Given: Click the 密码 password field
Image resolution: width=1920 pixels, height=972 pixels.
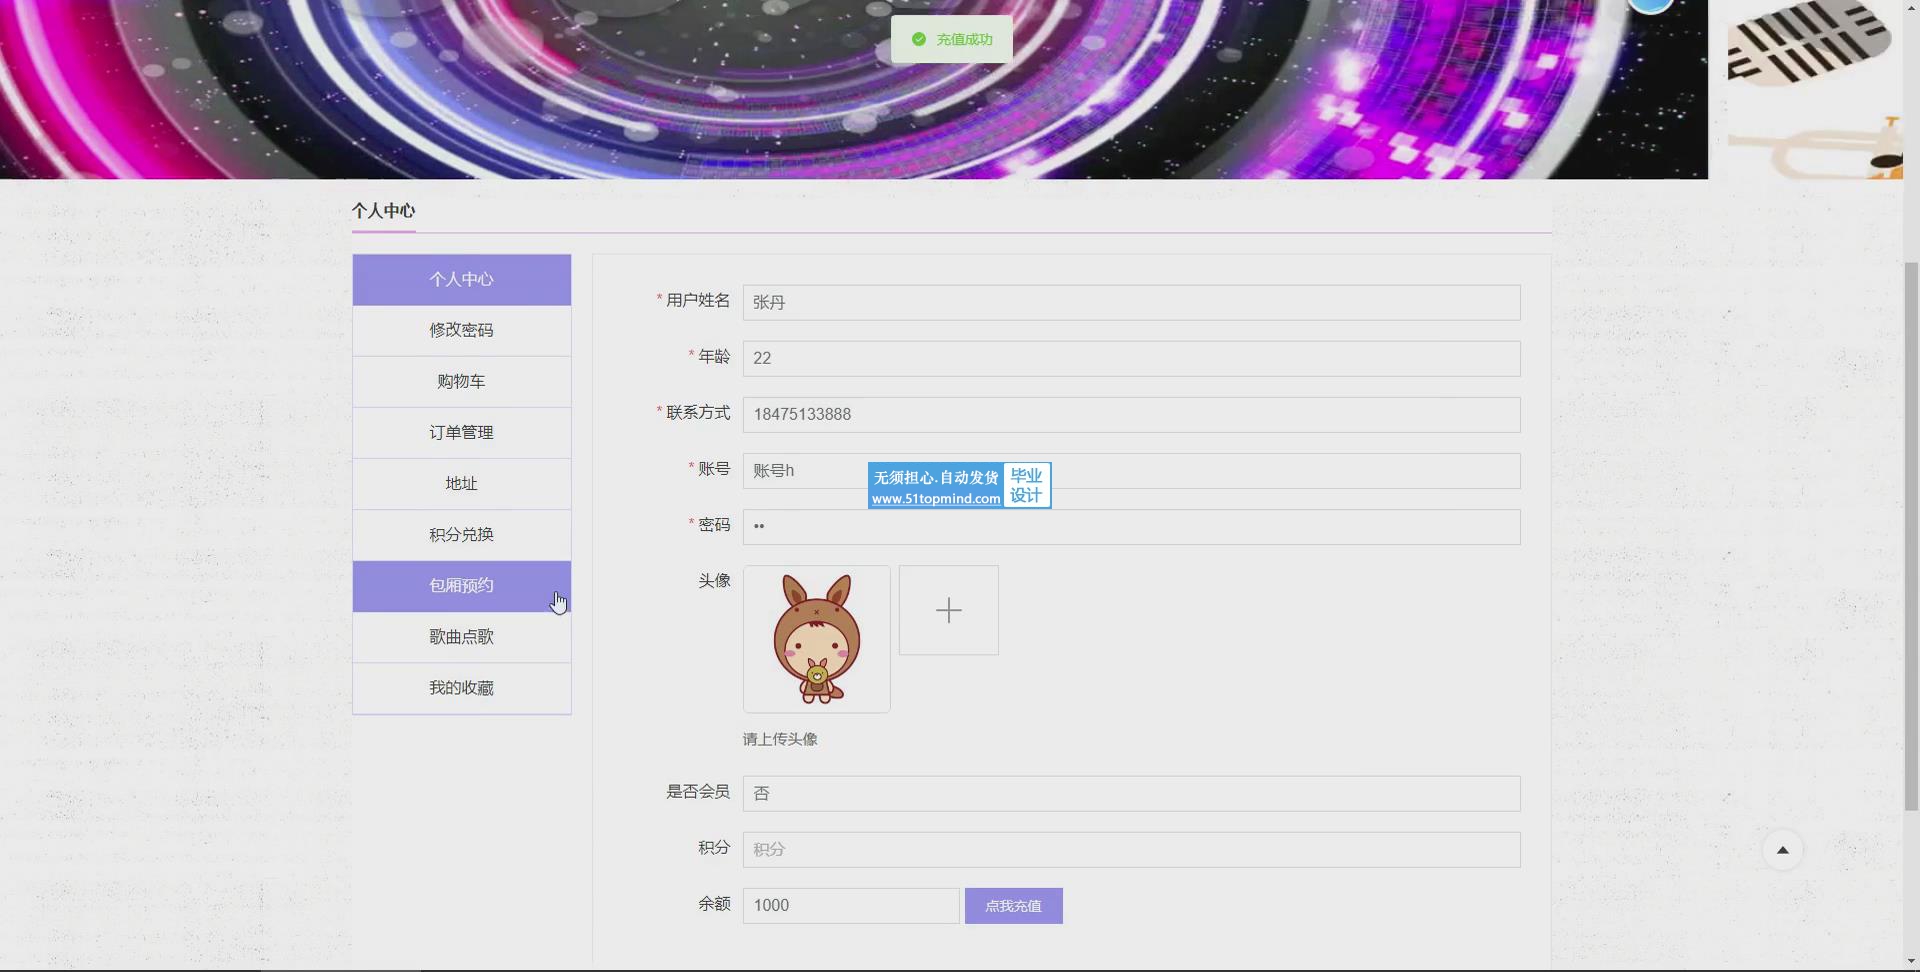Looking at the screenshot, I should click(1130, 527).
